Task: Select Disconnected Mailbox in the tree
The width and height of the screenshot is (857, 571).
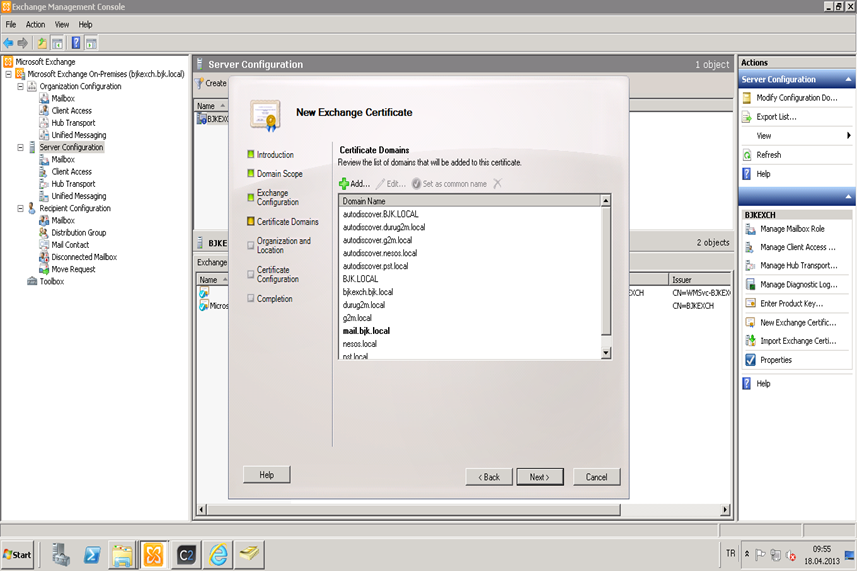Action: pyautogui.click(x=84, y=257)
